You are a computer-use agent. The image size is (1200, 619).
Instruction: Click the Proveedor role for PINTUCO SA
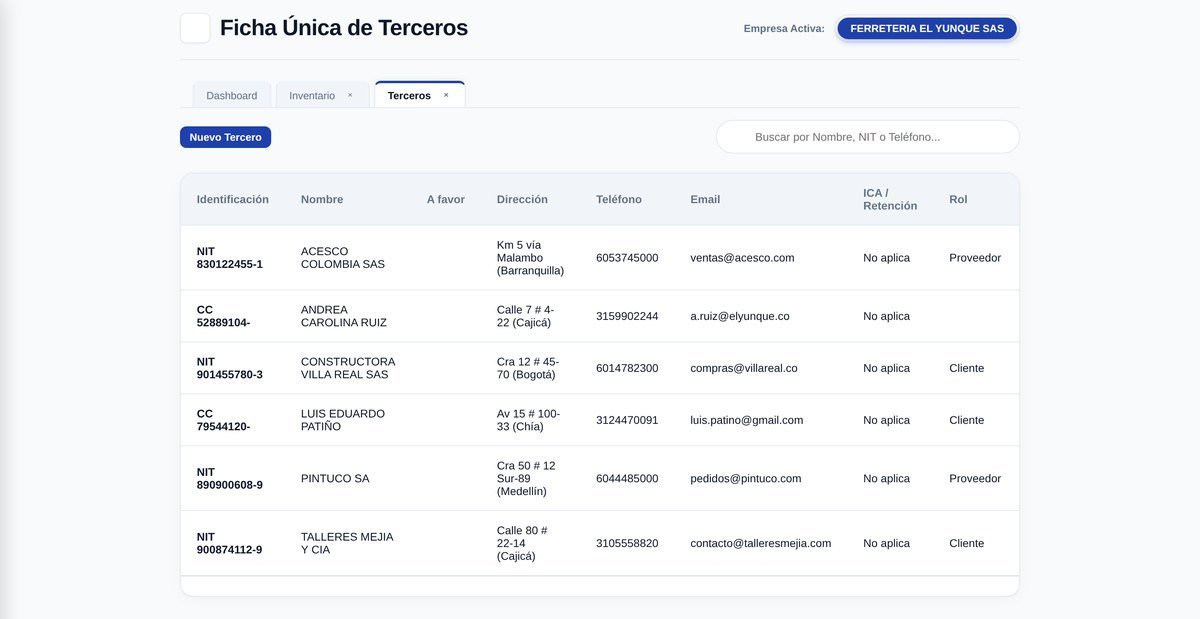point(975,478)
